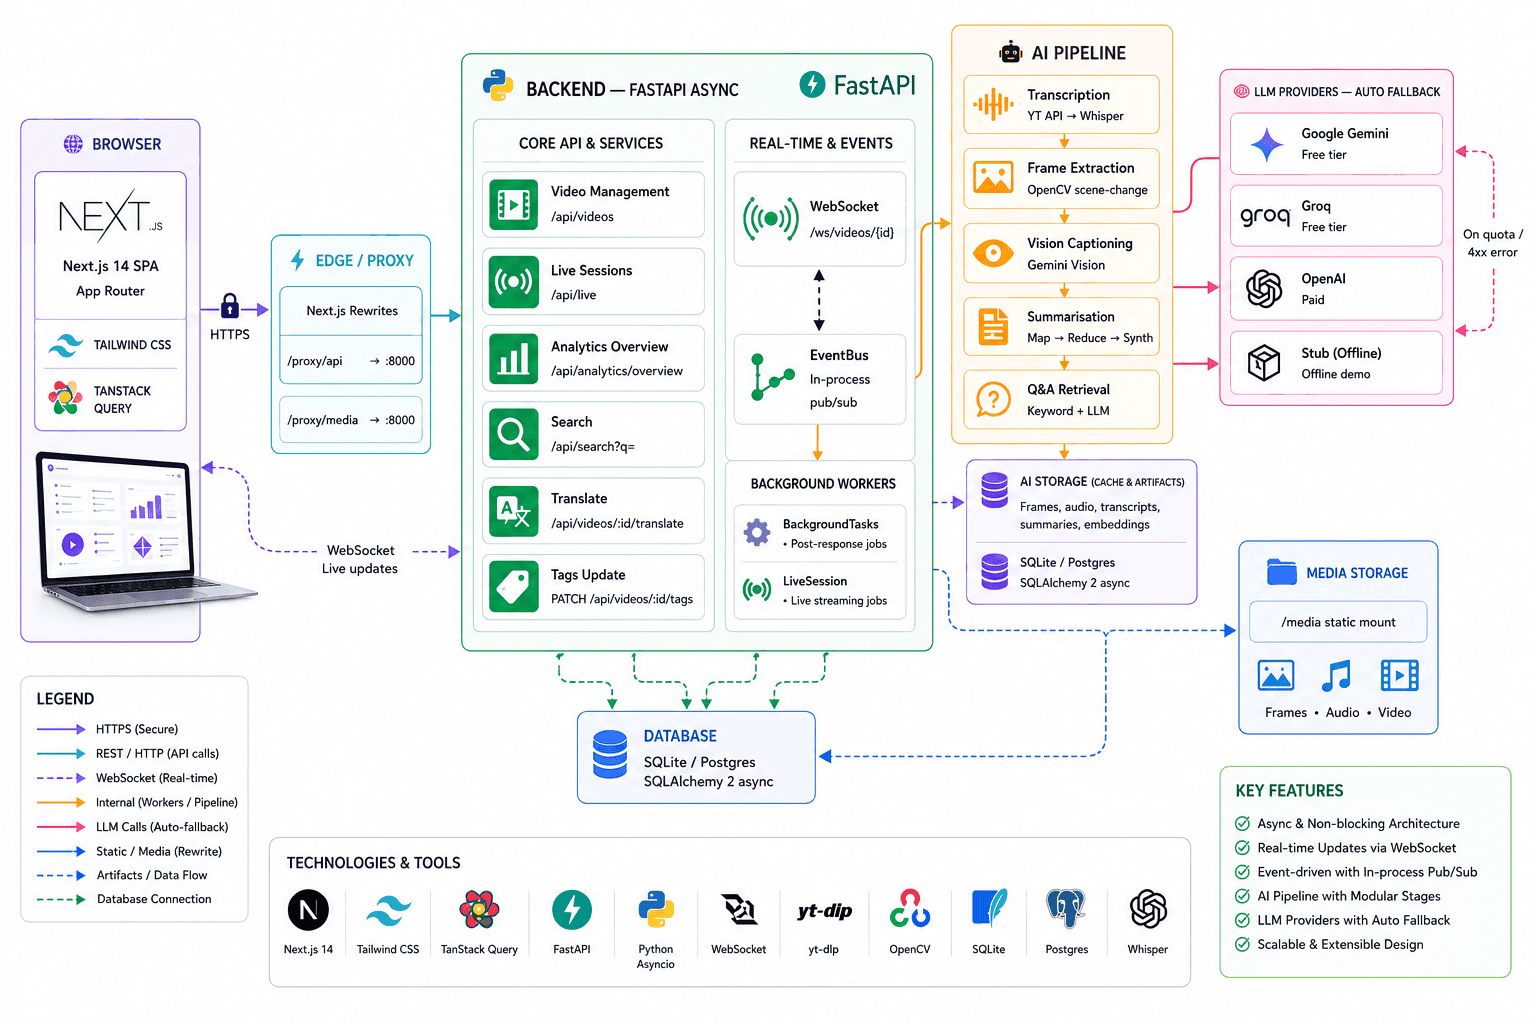1536x1024 pixels.
Task: Select the Translate language icon
Action: 513,512
